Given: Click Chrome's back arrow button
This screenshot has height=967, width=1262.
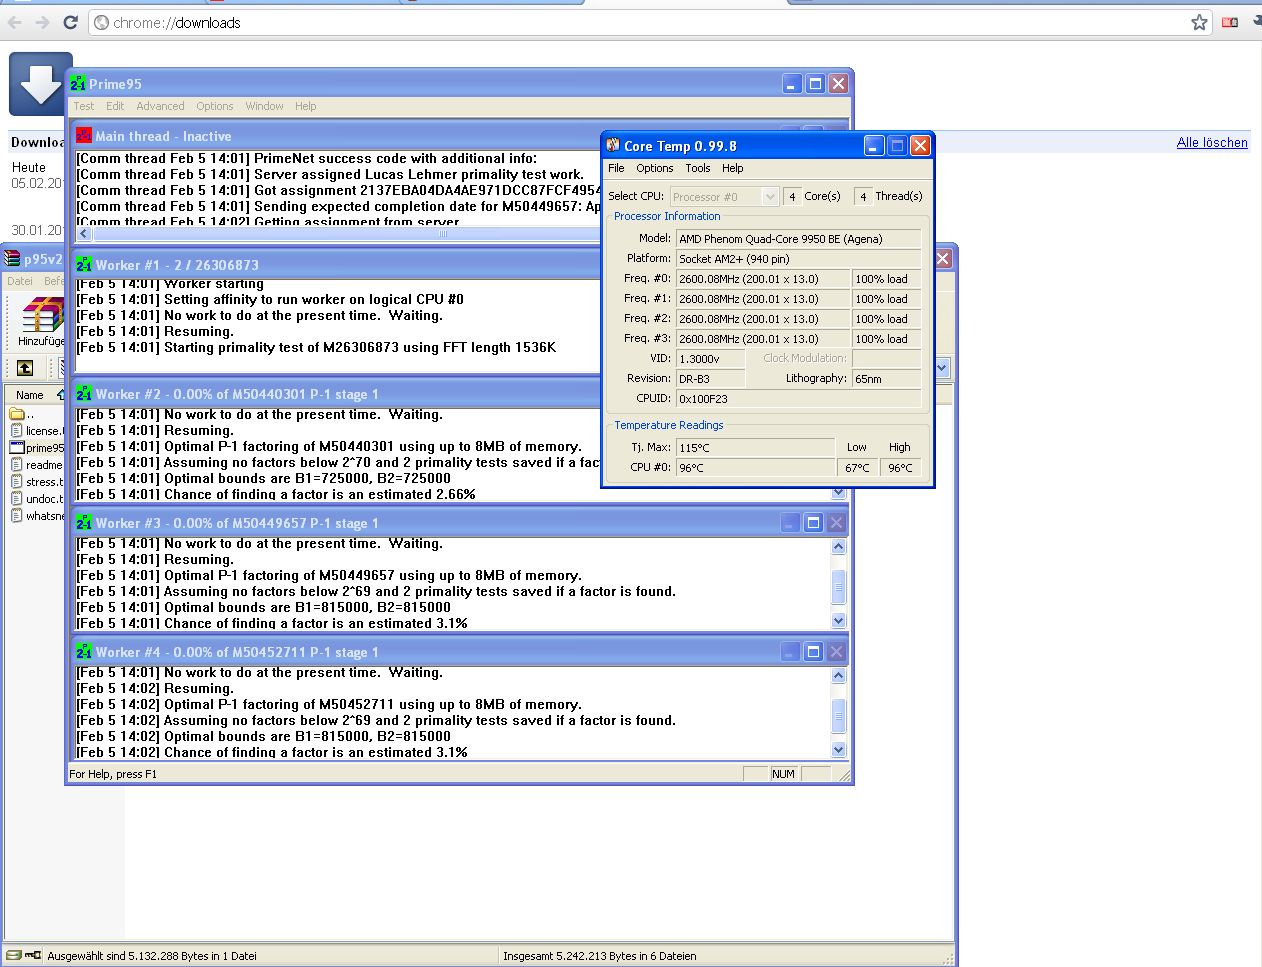Looking at the screenshot, I should click(x=15, y=22).
